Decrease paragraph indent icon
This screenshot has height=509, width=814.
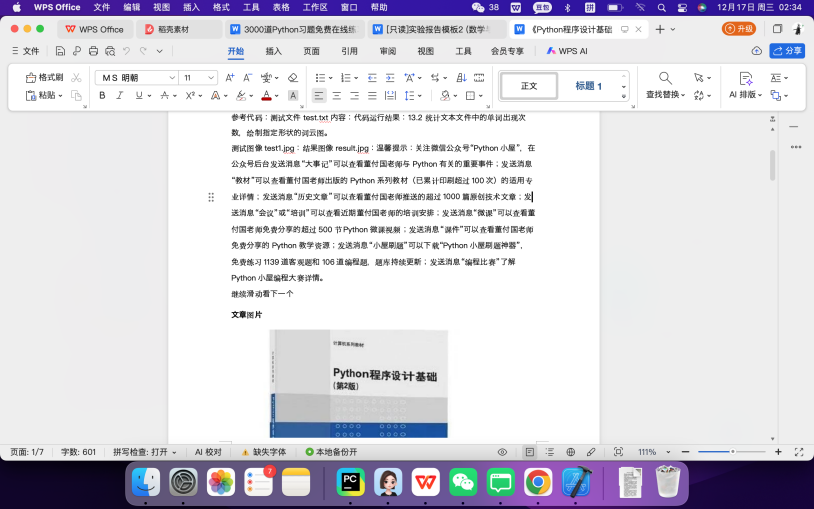372,77
